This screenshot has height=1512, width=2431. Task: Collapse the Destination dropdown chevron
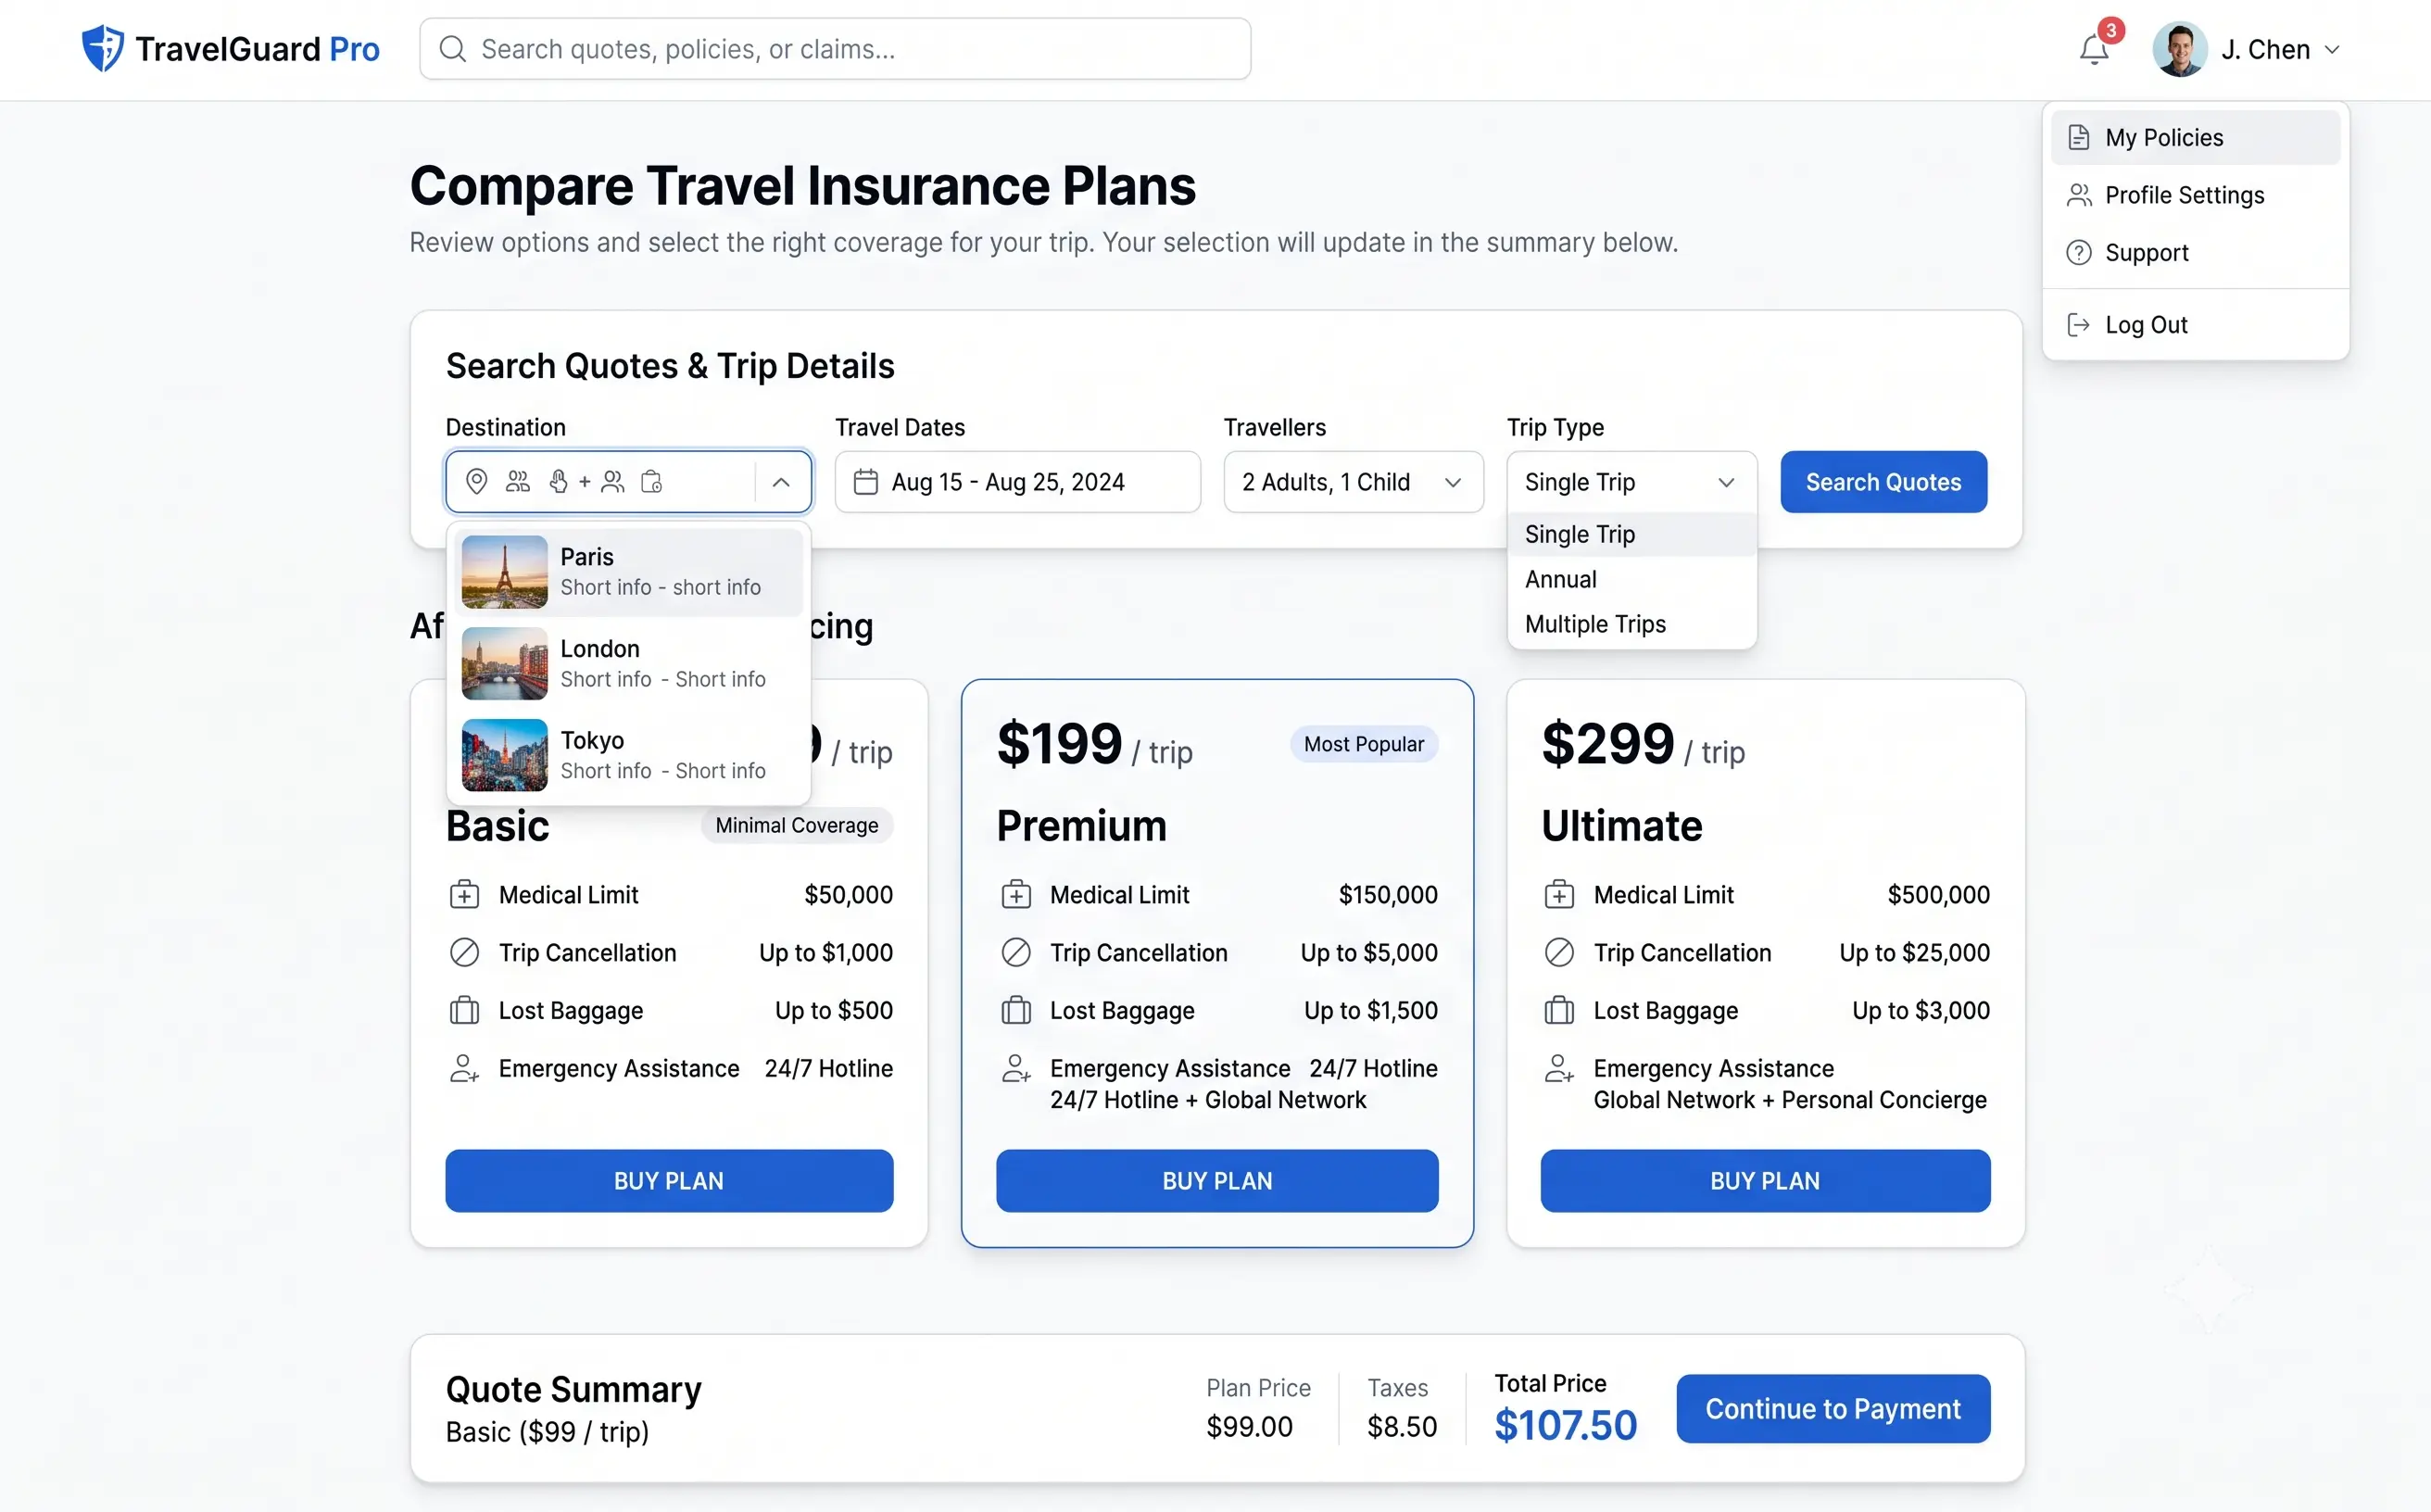pos(781,482)
